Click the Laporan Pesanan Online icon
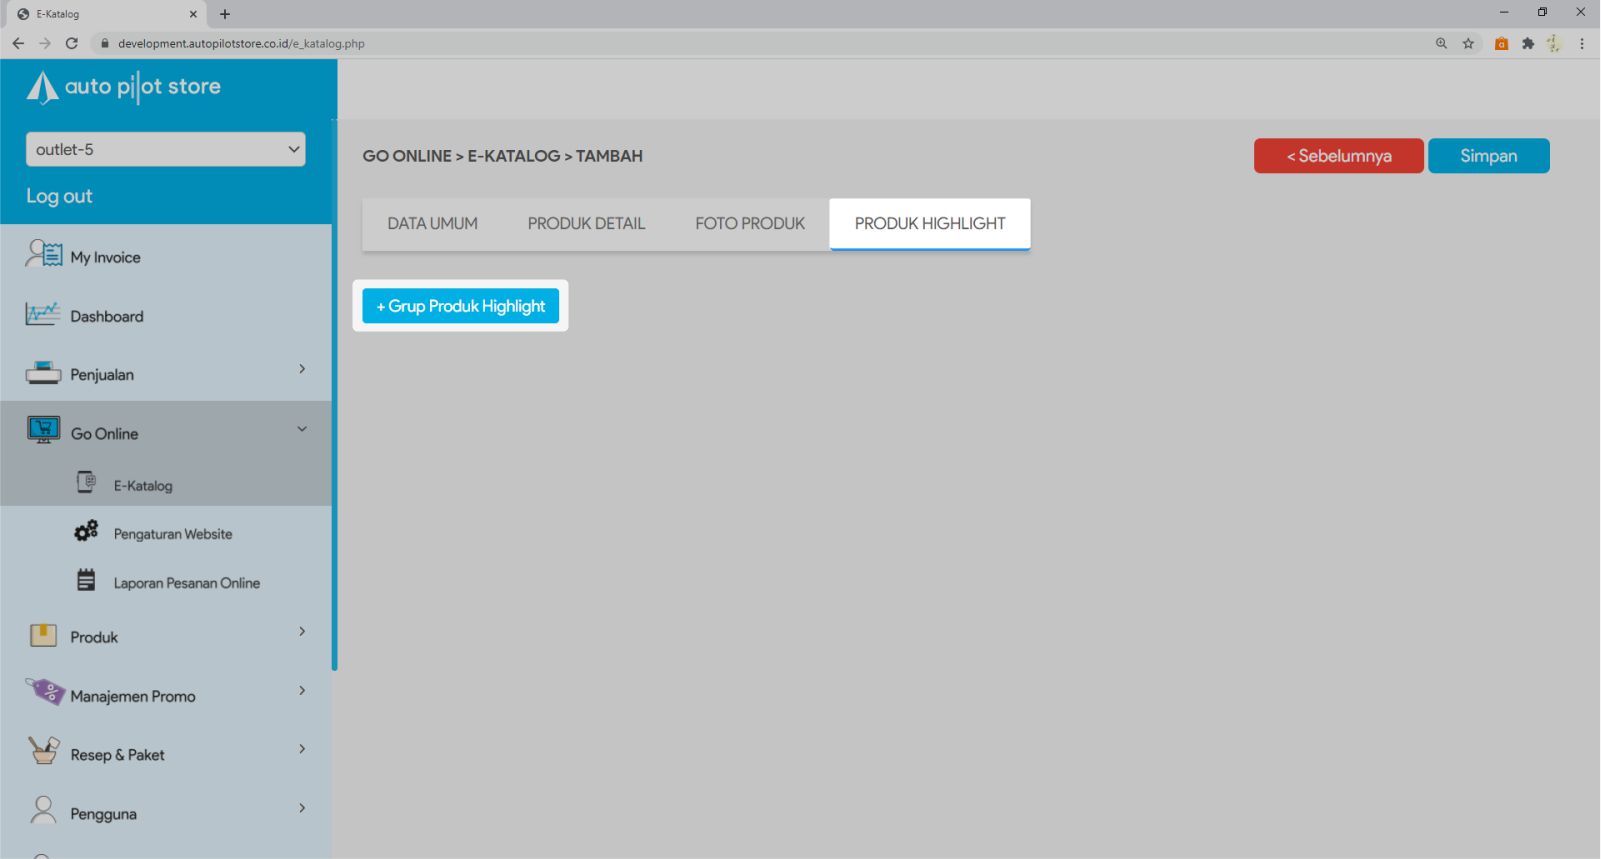 pos(87,580)
